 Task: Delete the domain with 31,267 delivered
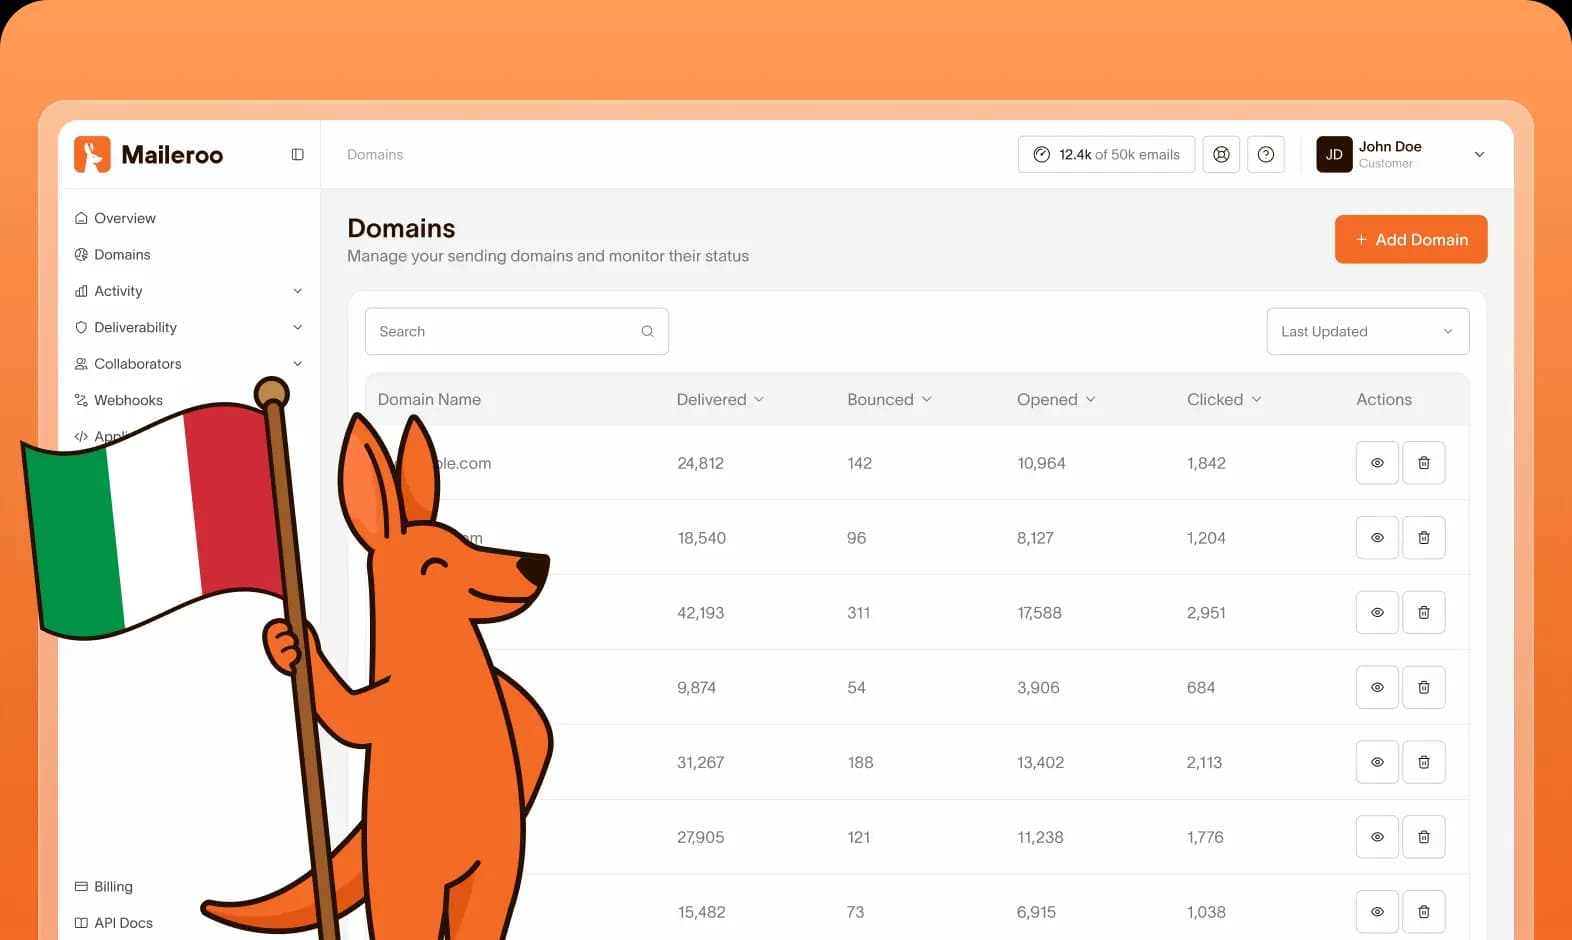coord(1424,763)
